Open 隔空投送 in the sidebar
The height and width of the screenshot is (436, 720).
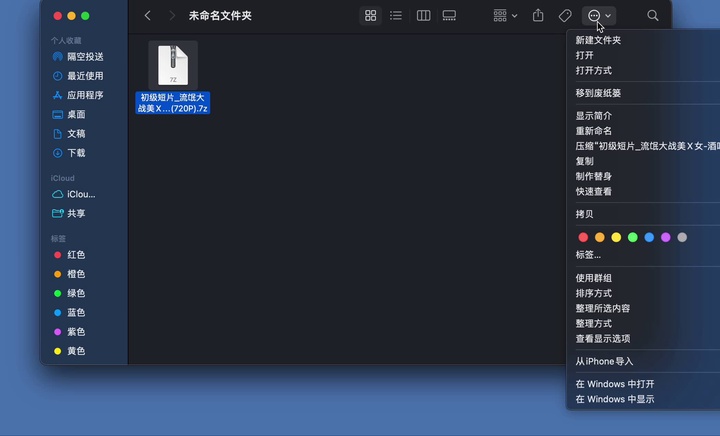point(85,57)
